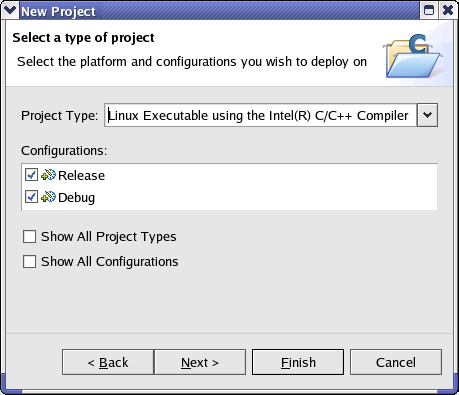The height and width of the screenshot is (395, 459).
Task: Click the Show All Configurations label text
Action: [110, 262]
